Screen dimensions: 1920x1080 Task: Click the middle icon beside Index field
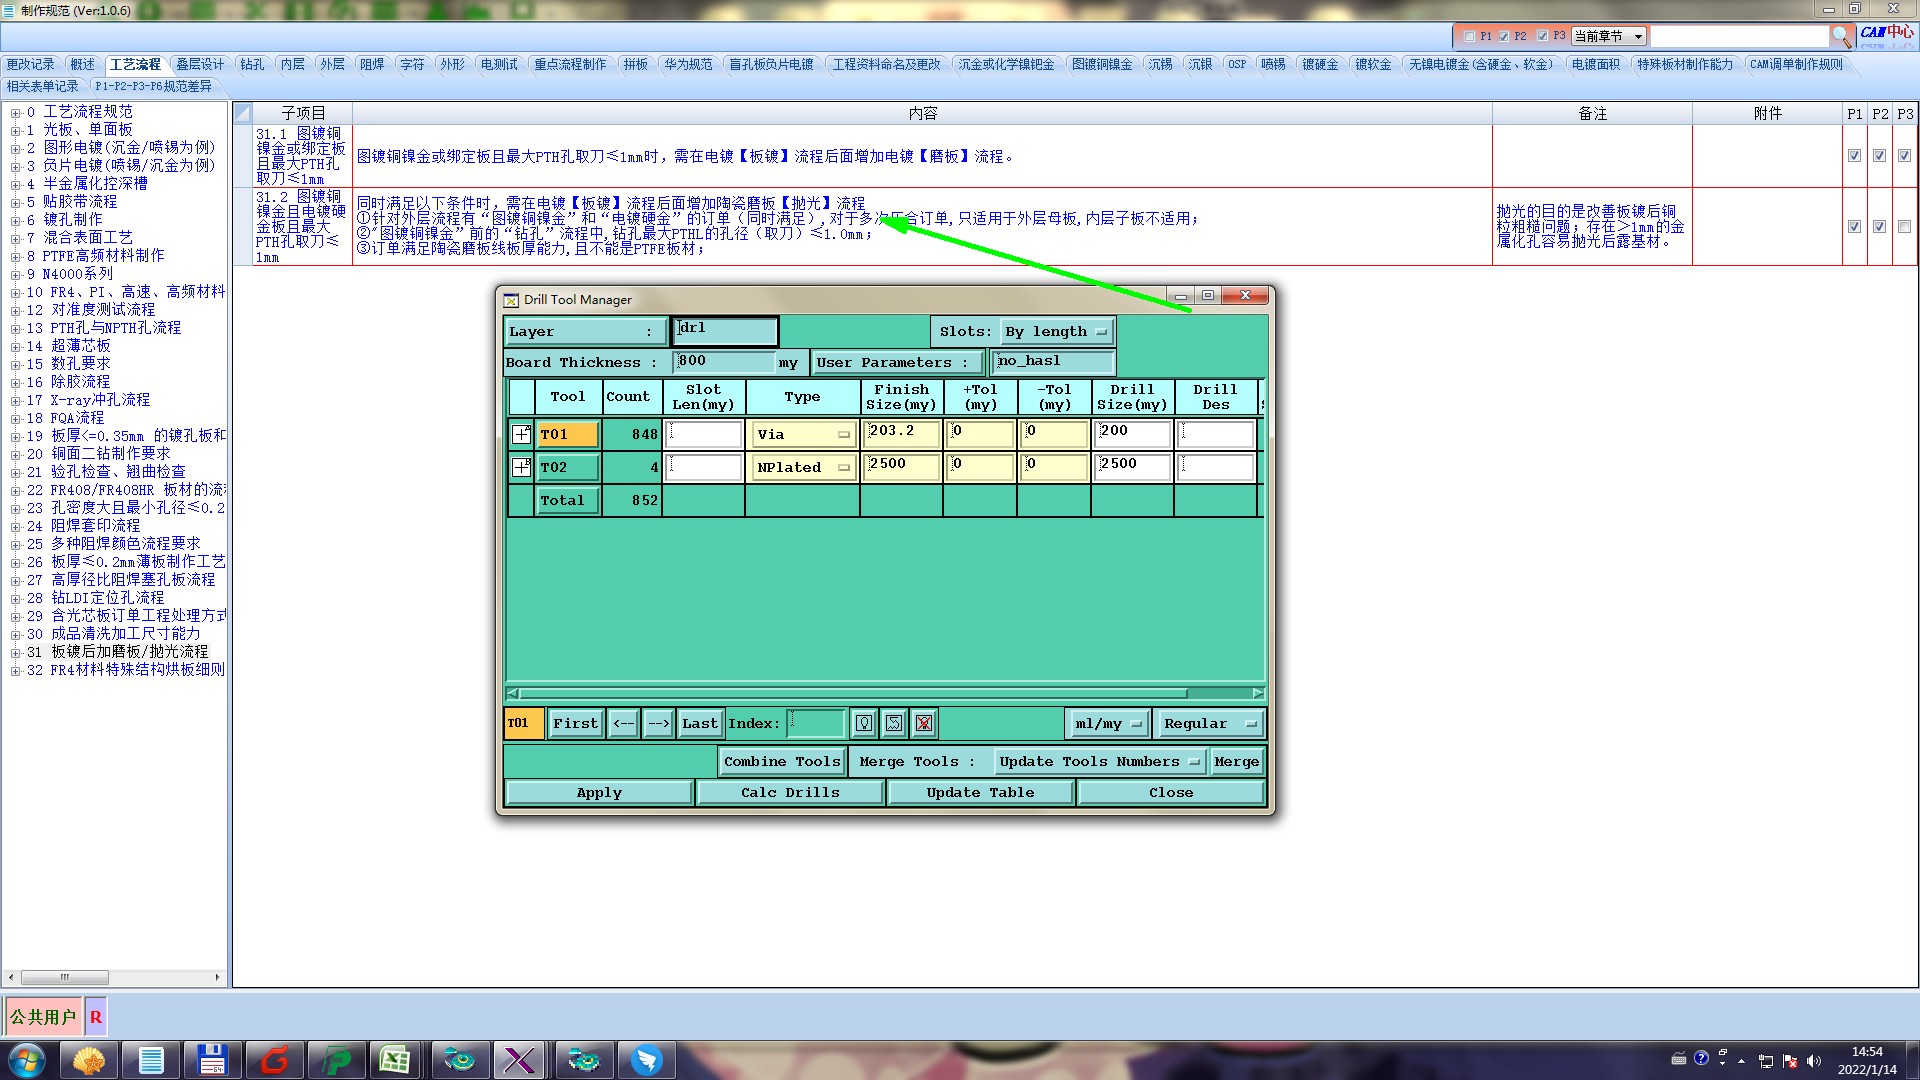pyautogui.click(x=894, y=723)
